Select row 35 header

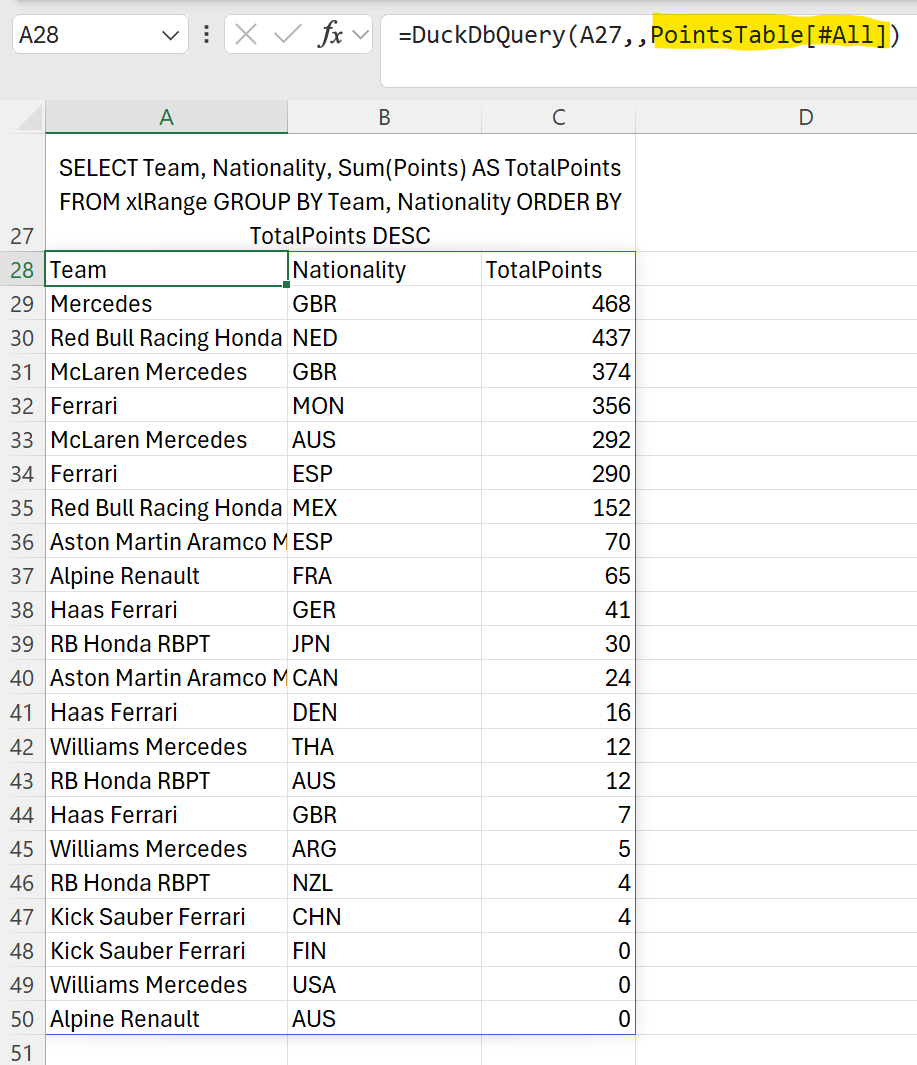point(22,508)
